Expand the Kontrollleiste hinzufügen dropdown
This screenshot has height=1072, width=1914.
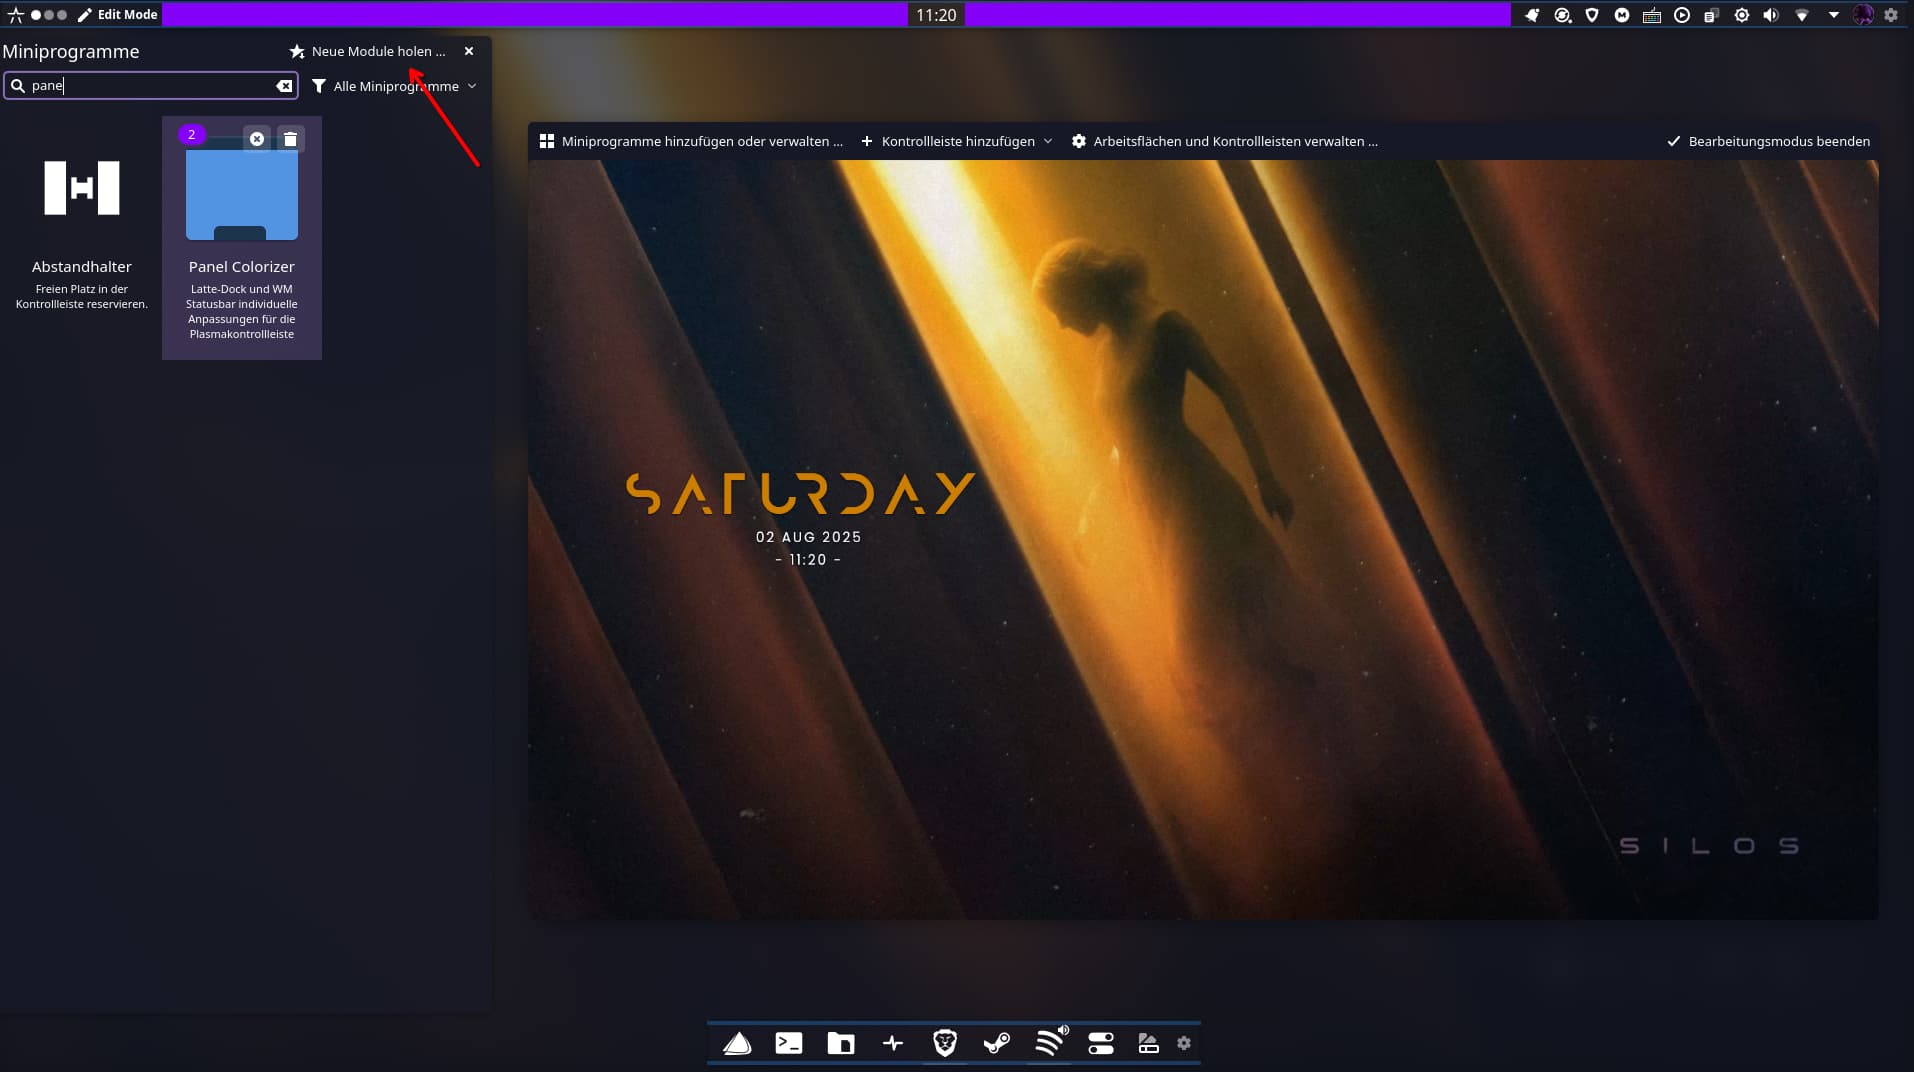957,142
